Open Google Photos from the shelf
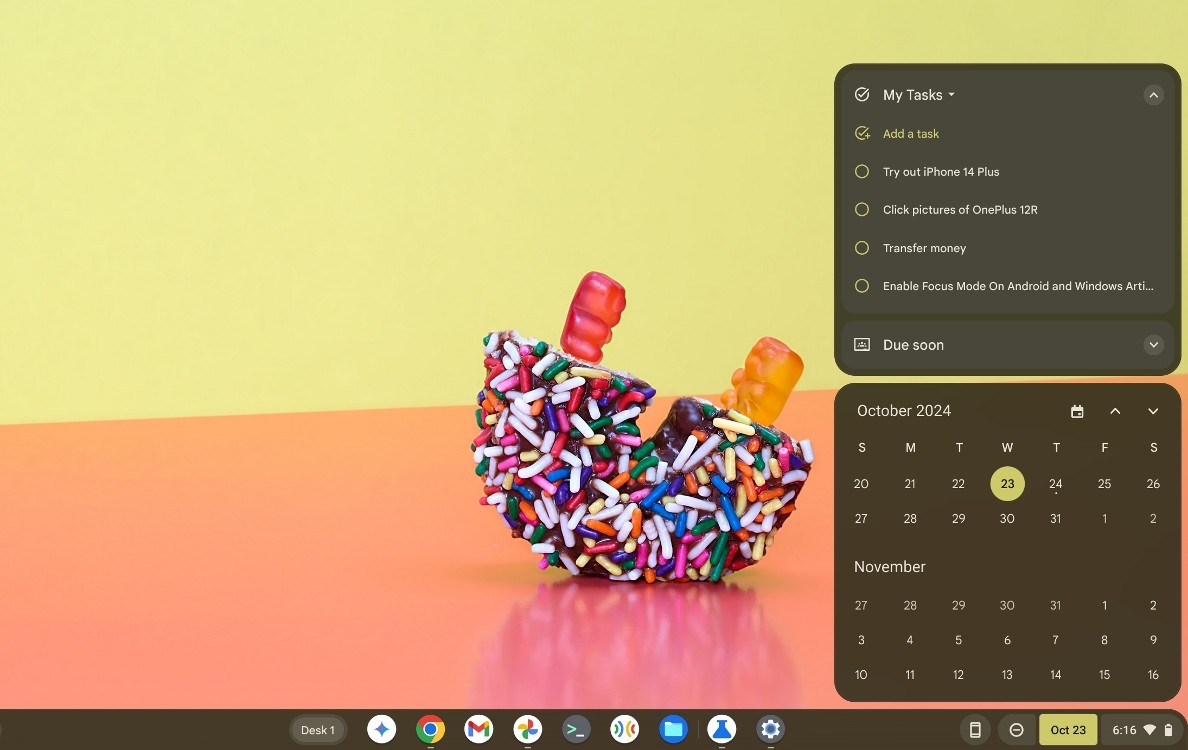The image size is (1188, 750). pyautogui.click(x=527, y=730)
